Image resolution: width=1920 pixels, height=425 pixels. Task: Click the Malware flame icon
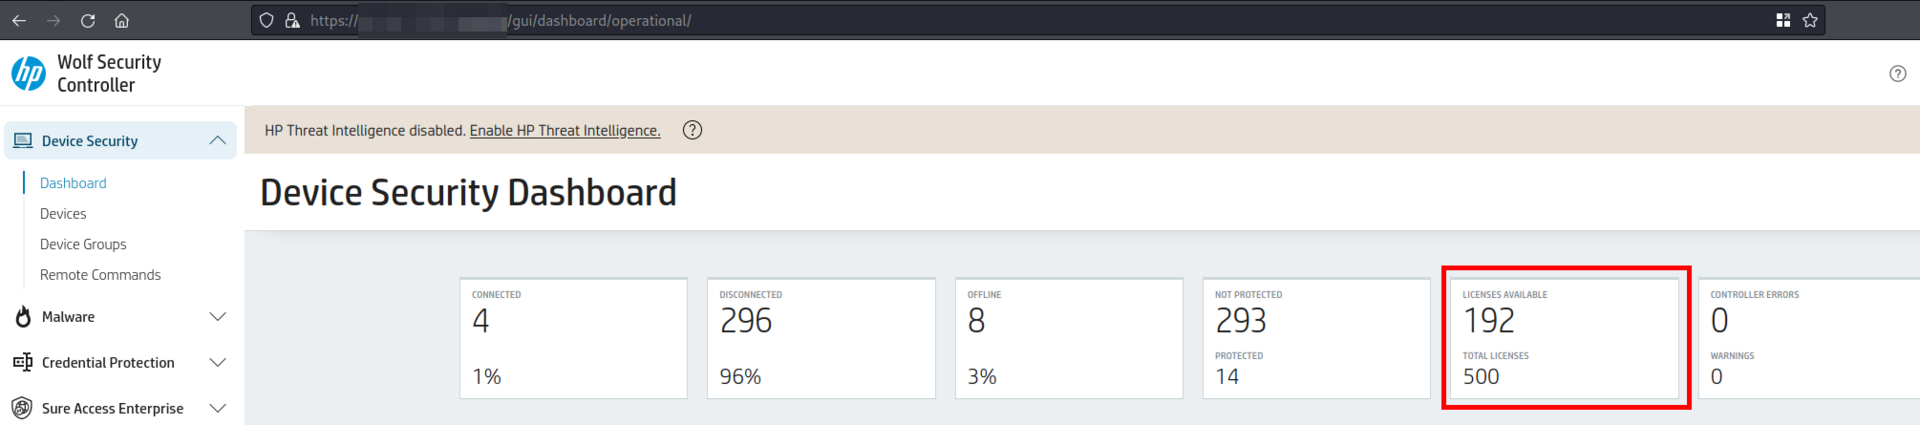(x=23, y=317)
